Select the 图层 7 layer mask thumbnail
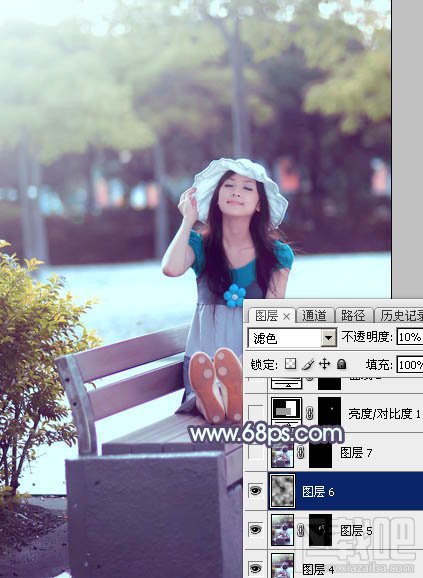The width and height of the screenshot is (423, 578). [x=320, y=453]
